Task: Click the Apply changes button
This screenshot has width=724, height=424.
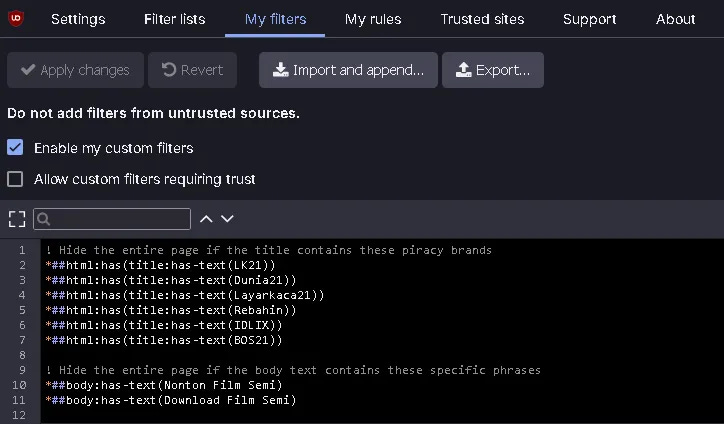Action: [75, 70]
